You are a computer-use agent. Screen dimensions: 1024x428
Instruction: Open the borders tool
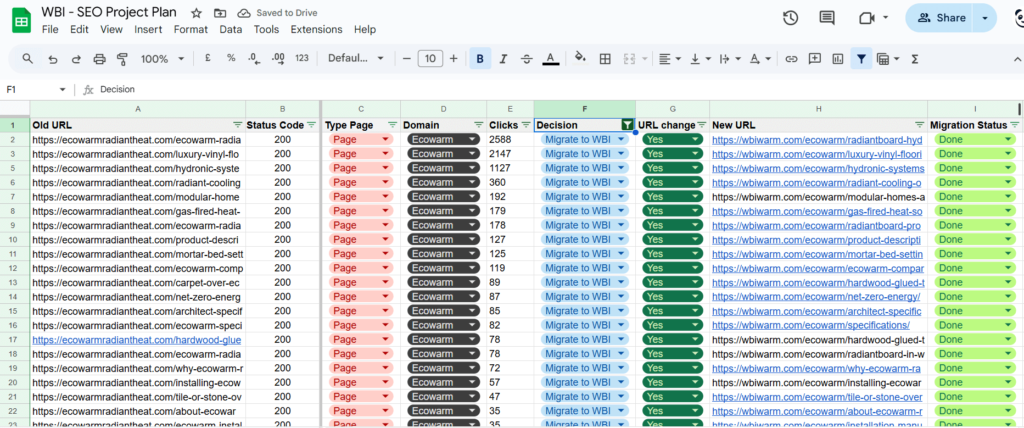605,59
